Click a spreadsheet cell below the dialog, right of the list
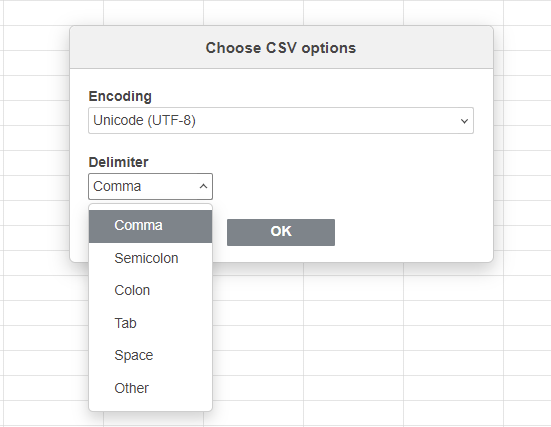The height and width of the screenshot is (427, 551). tap(354, 338)
